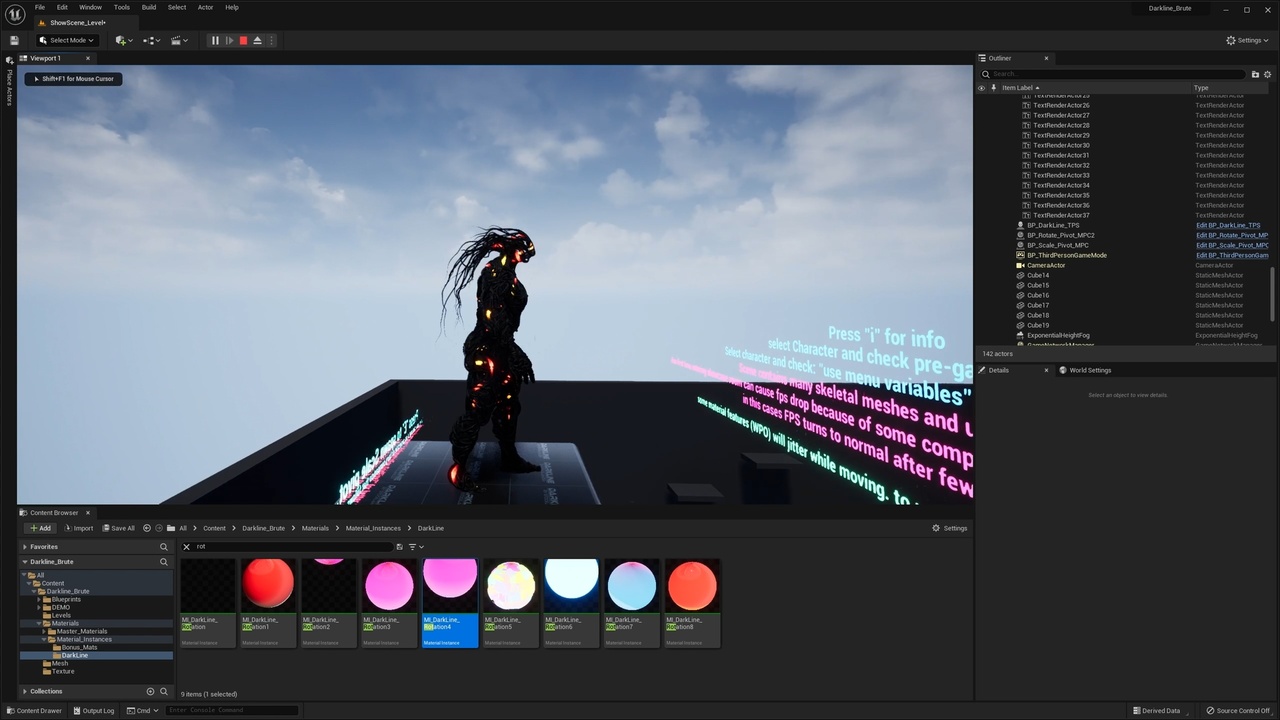Open the Help menu
Image resolution: width=1280 pixels, height=720 pixels.
pyautogui.click(x=232, y=7)
